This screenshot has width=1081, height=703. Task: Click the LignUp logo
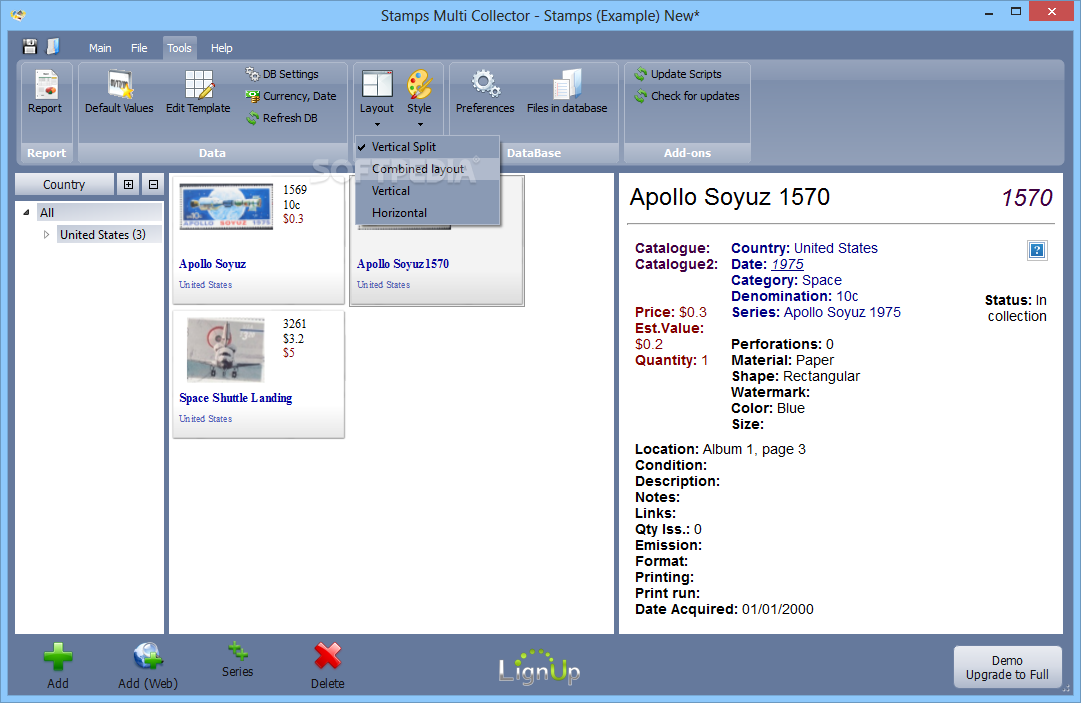click(539, 667)
